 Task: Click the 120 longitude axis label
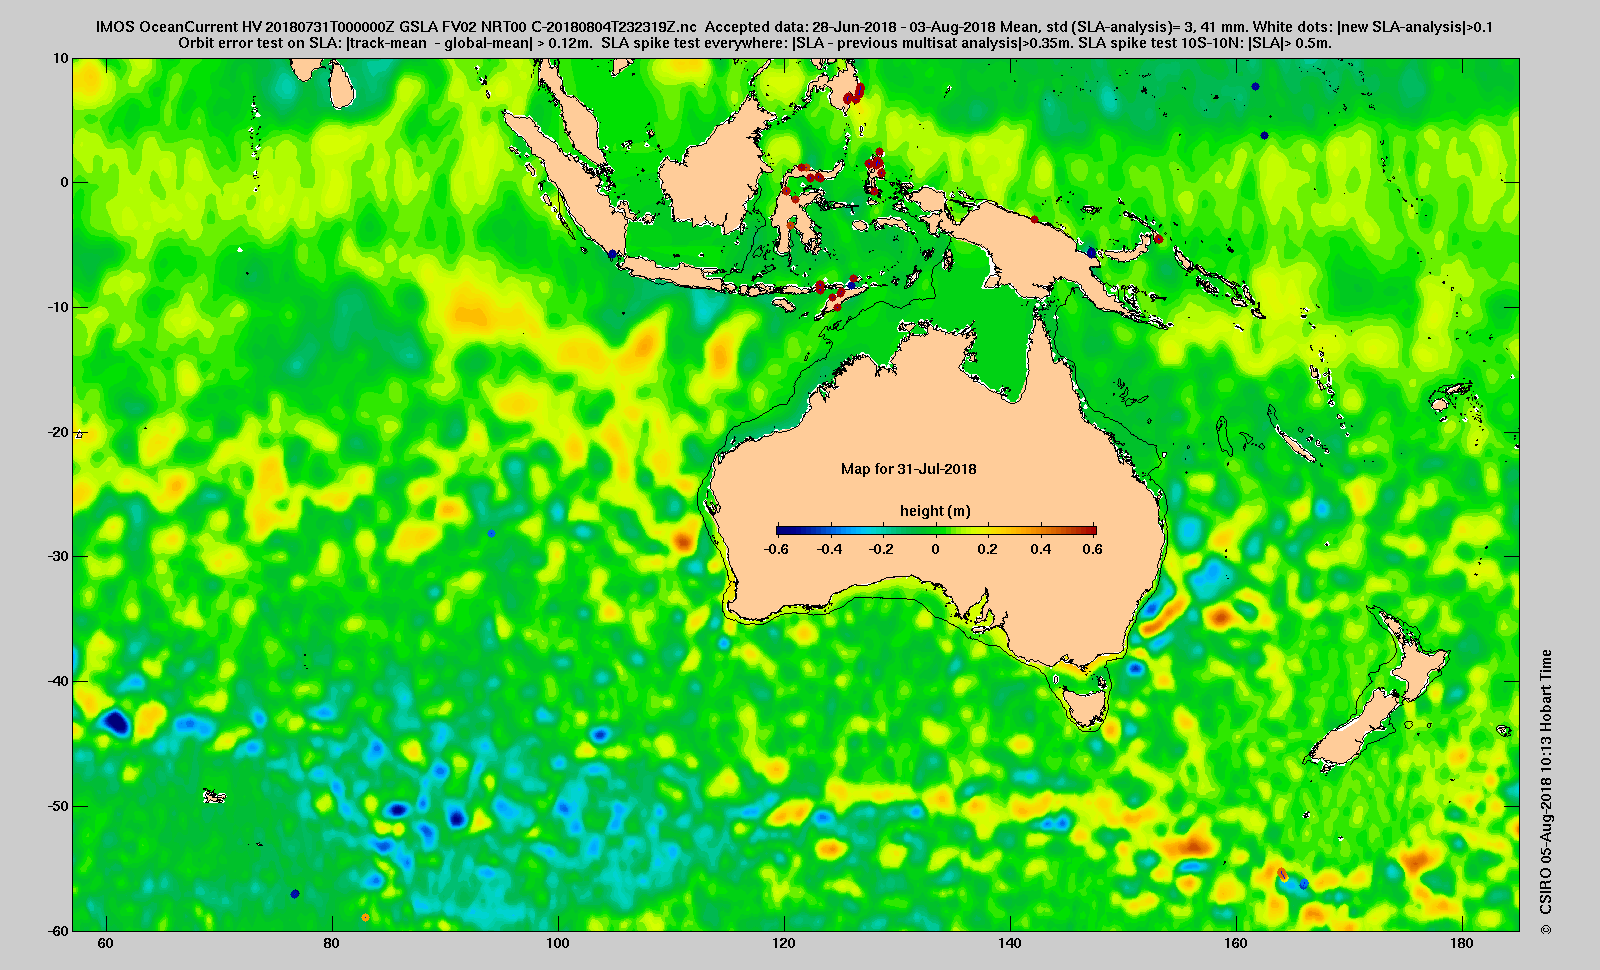783,944
